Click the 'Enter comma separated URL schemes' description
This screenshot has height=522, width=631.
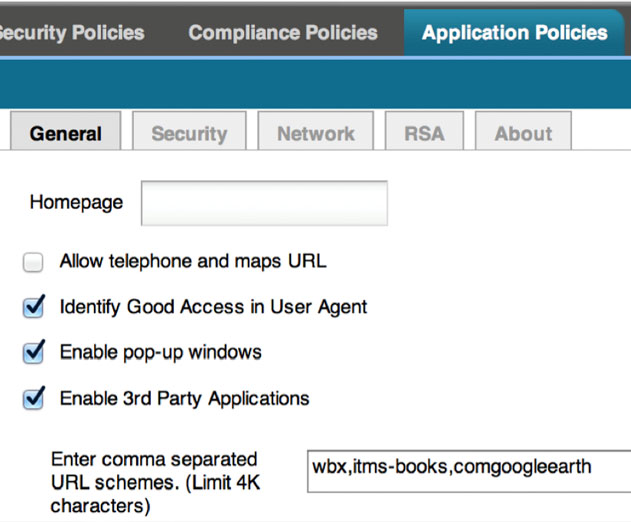pos(155,482)
